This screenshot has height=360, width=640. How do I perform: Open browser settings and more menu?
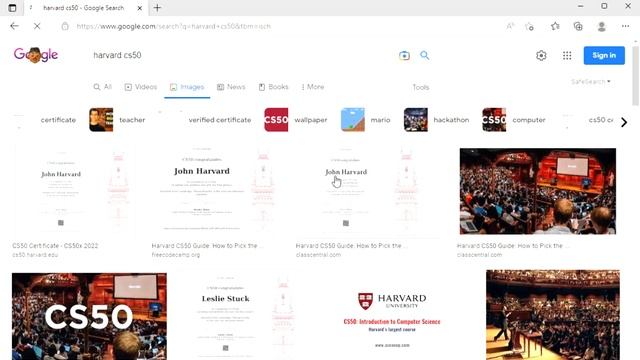tap(625, 26)
